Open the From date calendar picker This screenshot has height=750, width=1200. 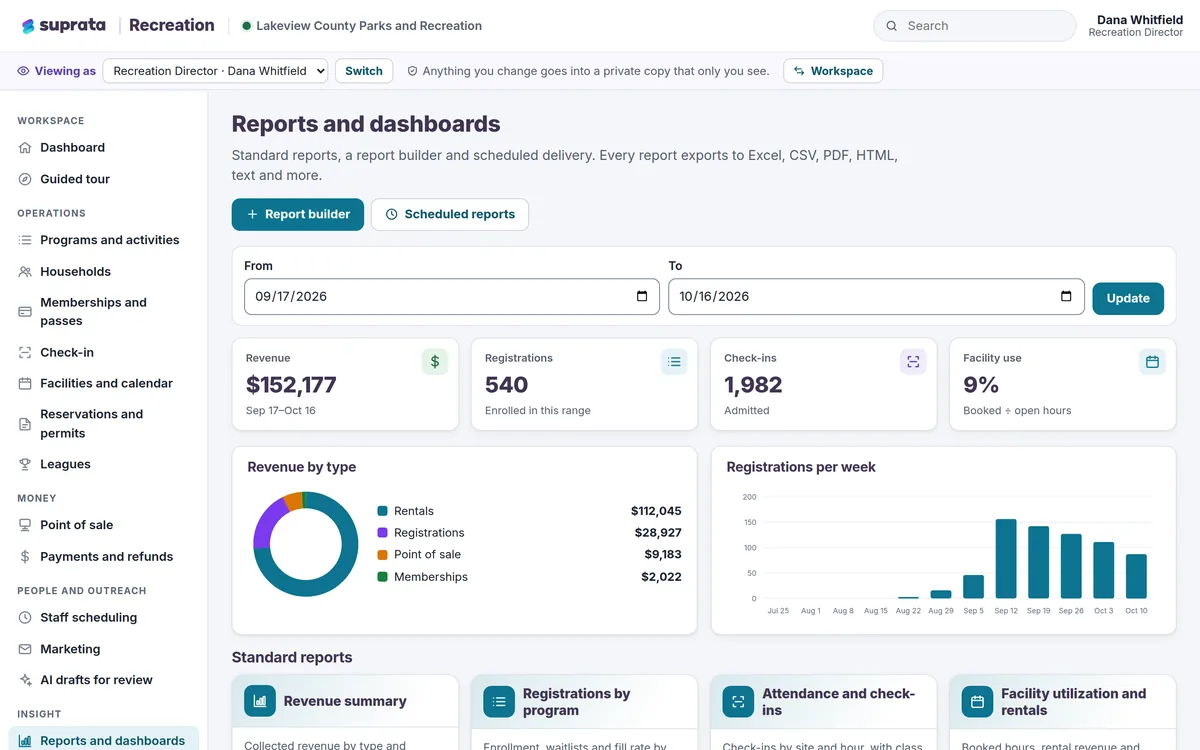click(x=642, y=297)
